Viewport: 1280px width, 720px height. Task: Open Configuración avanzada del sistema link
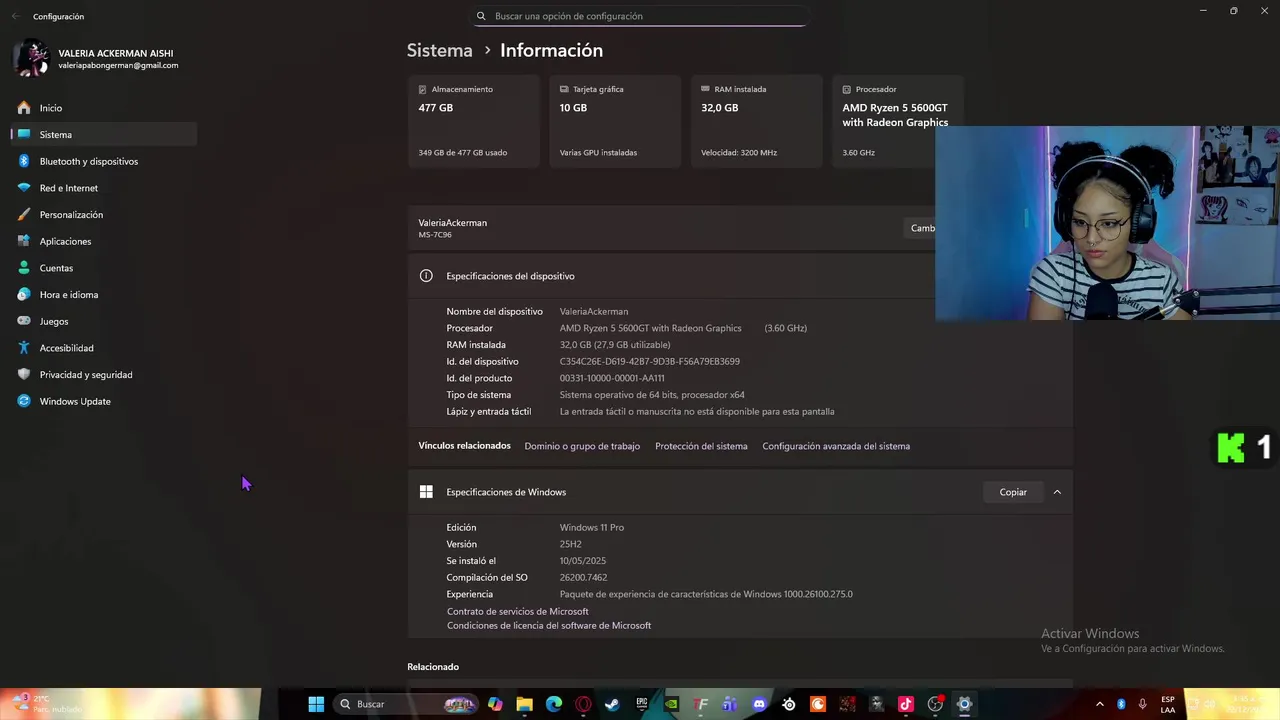836,446
